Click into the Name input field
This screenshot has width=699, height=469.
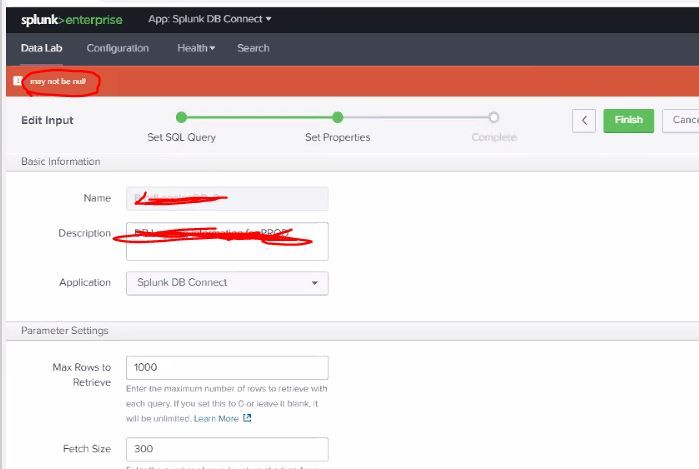[x=227, y=198]
